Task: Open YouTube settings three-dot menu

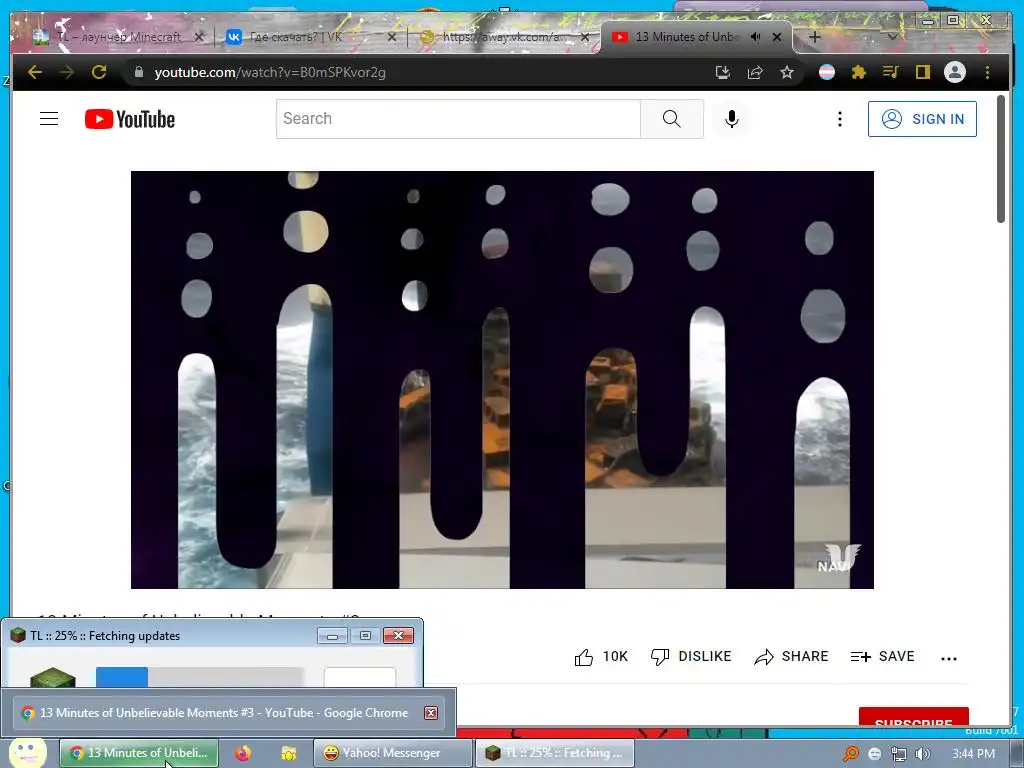Action: pos(840,119)
